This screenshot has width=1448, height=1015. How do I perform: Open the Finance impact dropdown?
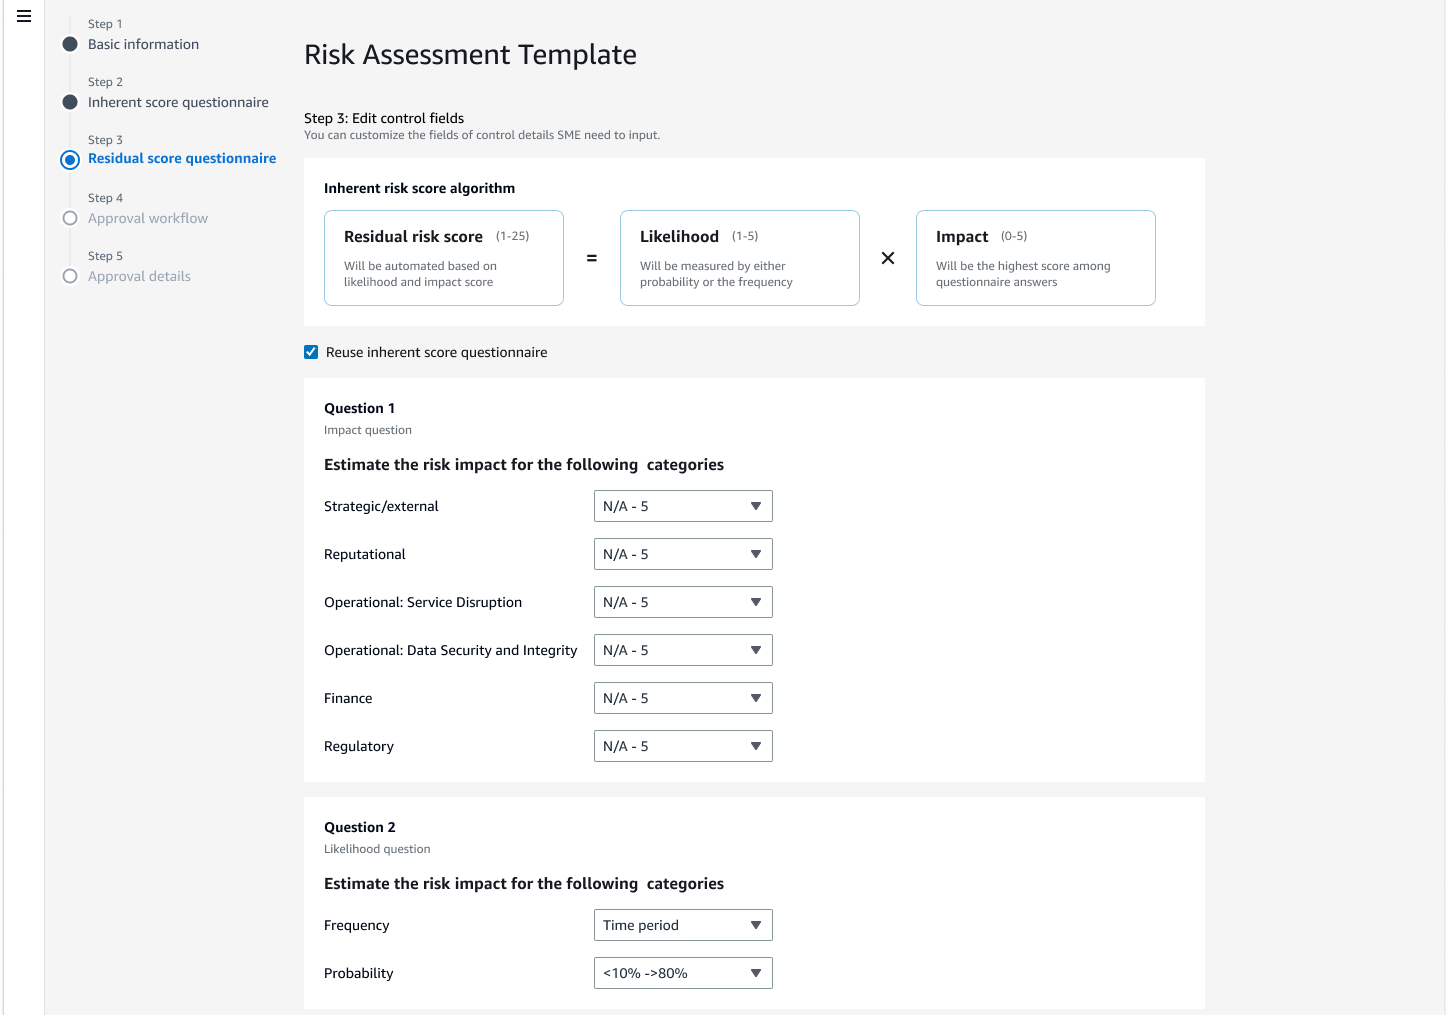(683, 698)
